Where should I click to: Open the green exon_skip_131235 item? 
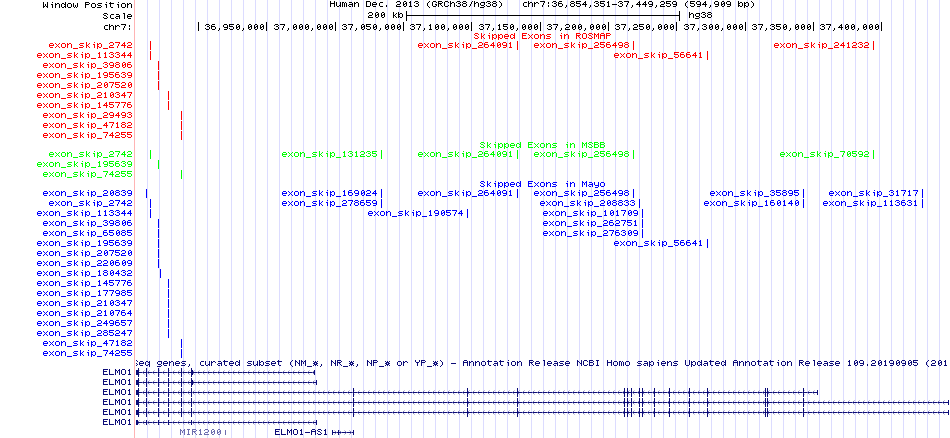pyautogui.click(x=329, y=154)
